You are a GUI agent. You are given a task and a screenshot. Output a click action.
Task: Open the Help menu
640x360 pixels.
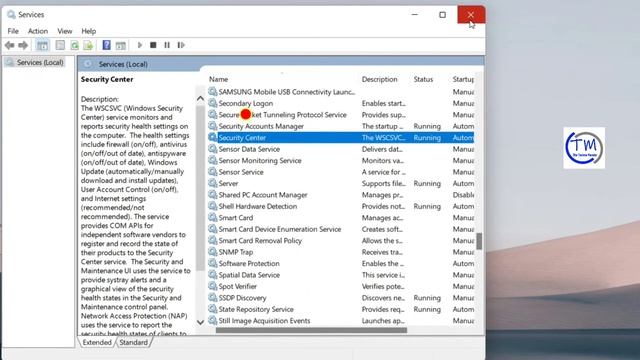[89, 31]
